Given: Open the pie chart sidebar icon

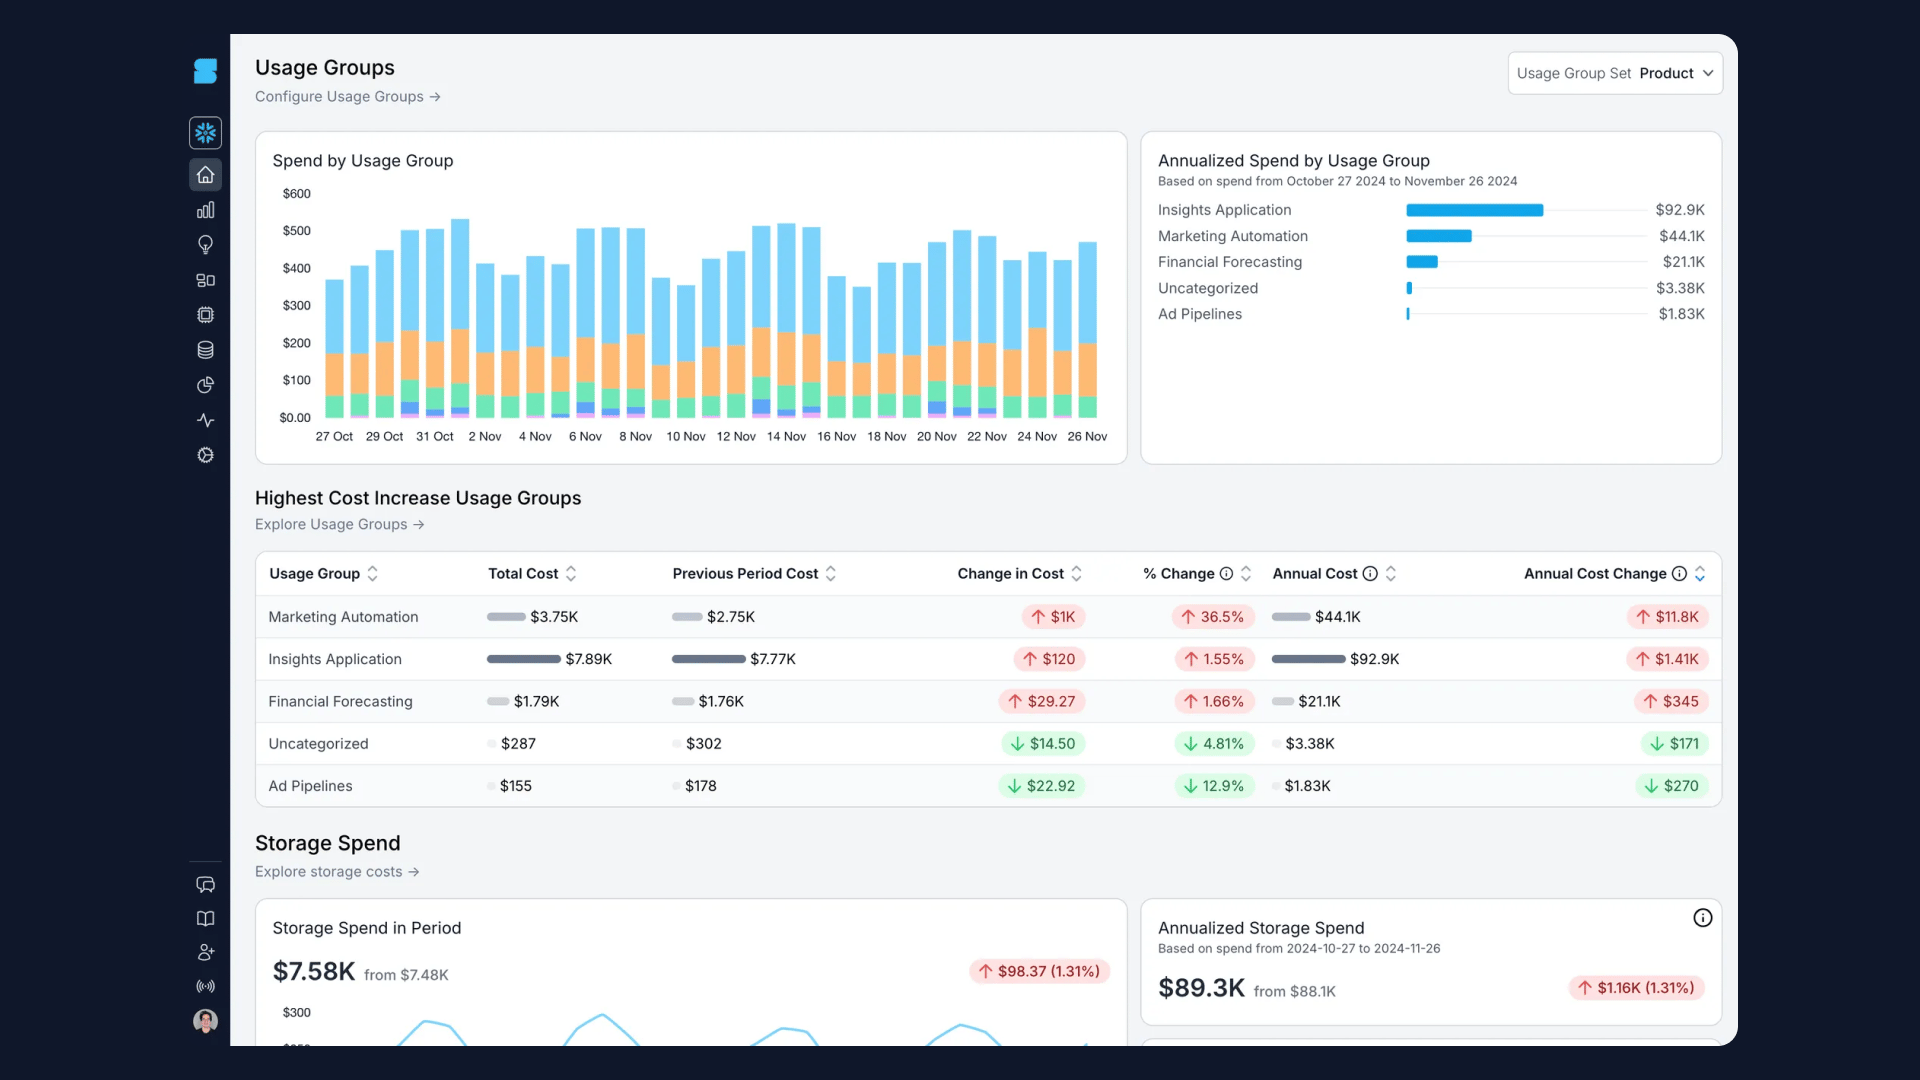Looking at the screenshot, I should [x=205, y=385].
